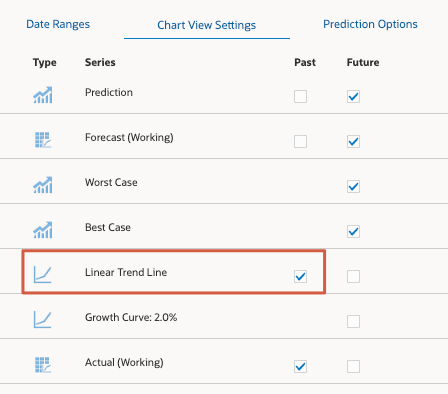Open the Prediction Options tab
The width and height of the screenshot is (448, 394).
(x=370, y=24)
